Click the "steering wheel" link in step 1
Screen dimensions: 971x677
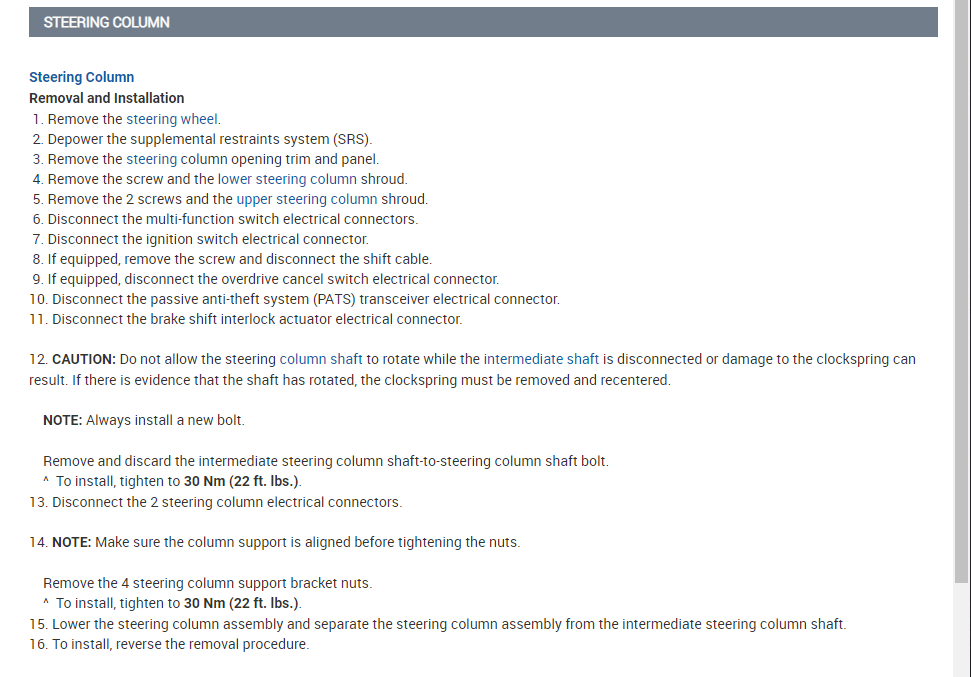[x=172, y=119]
